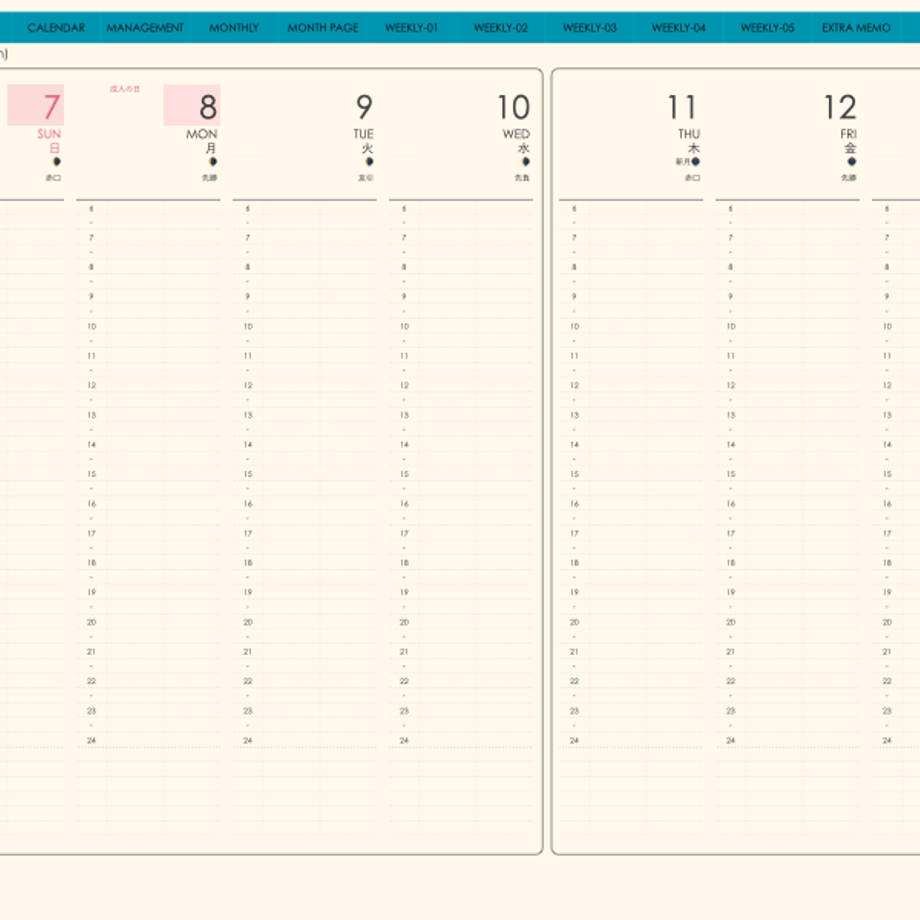Click hour 15 in Tuesday's column
920x920 pixels.
pos(248,473)
